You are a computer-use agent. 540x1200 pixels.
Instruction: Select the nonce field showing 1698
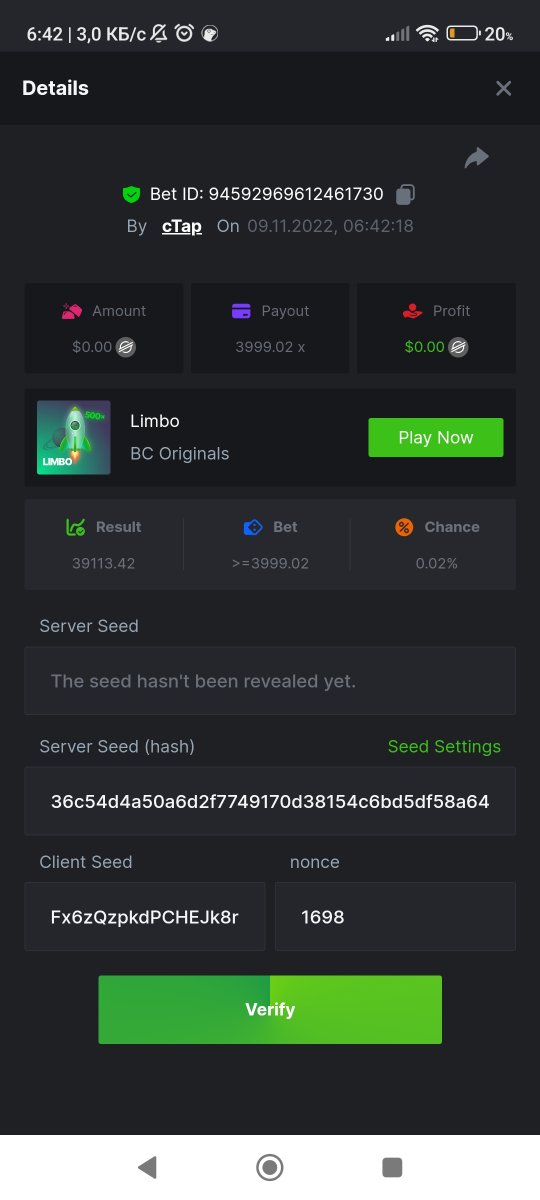coord(395,916)
